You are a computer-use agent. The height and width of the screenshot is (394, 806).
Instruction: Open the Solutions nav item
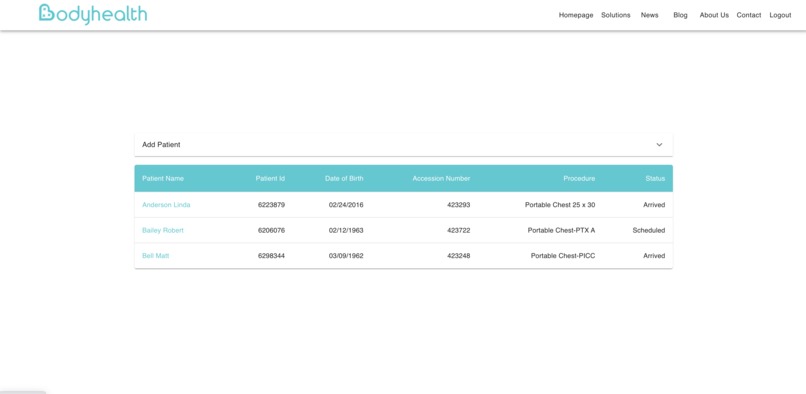615,15
